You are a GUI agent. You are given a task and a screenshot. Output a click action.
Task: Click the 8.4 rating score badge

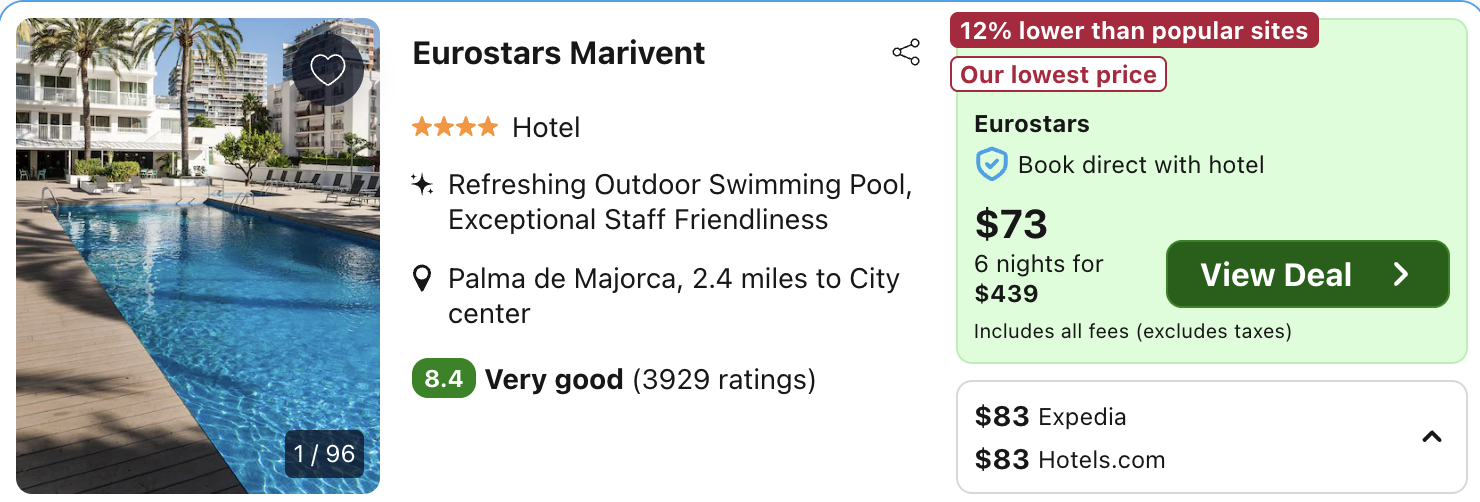tap(443, 379)
